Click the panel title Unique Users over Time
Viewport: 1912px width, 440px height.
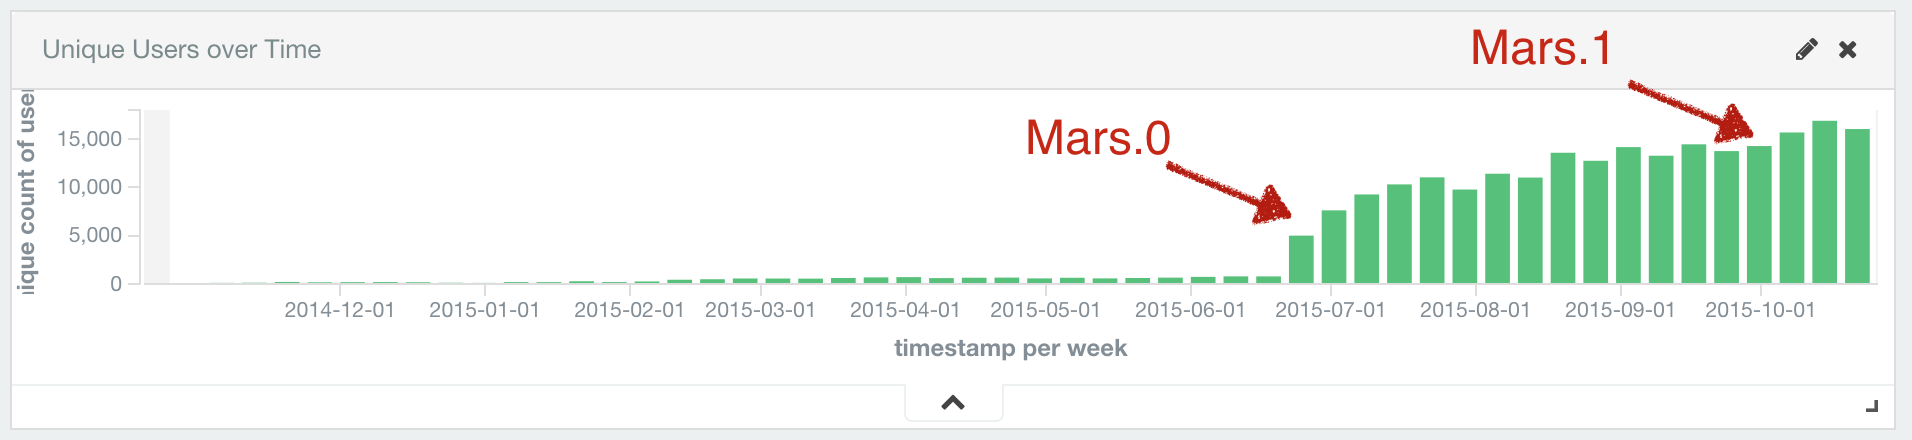(x=182, y=50)
